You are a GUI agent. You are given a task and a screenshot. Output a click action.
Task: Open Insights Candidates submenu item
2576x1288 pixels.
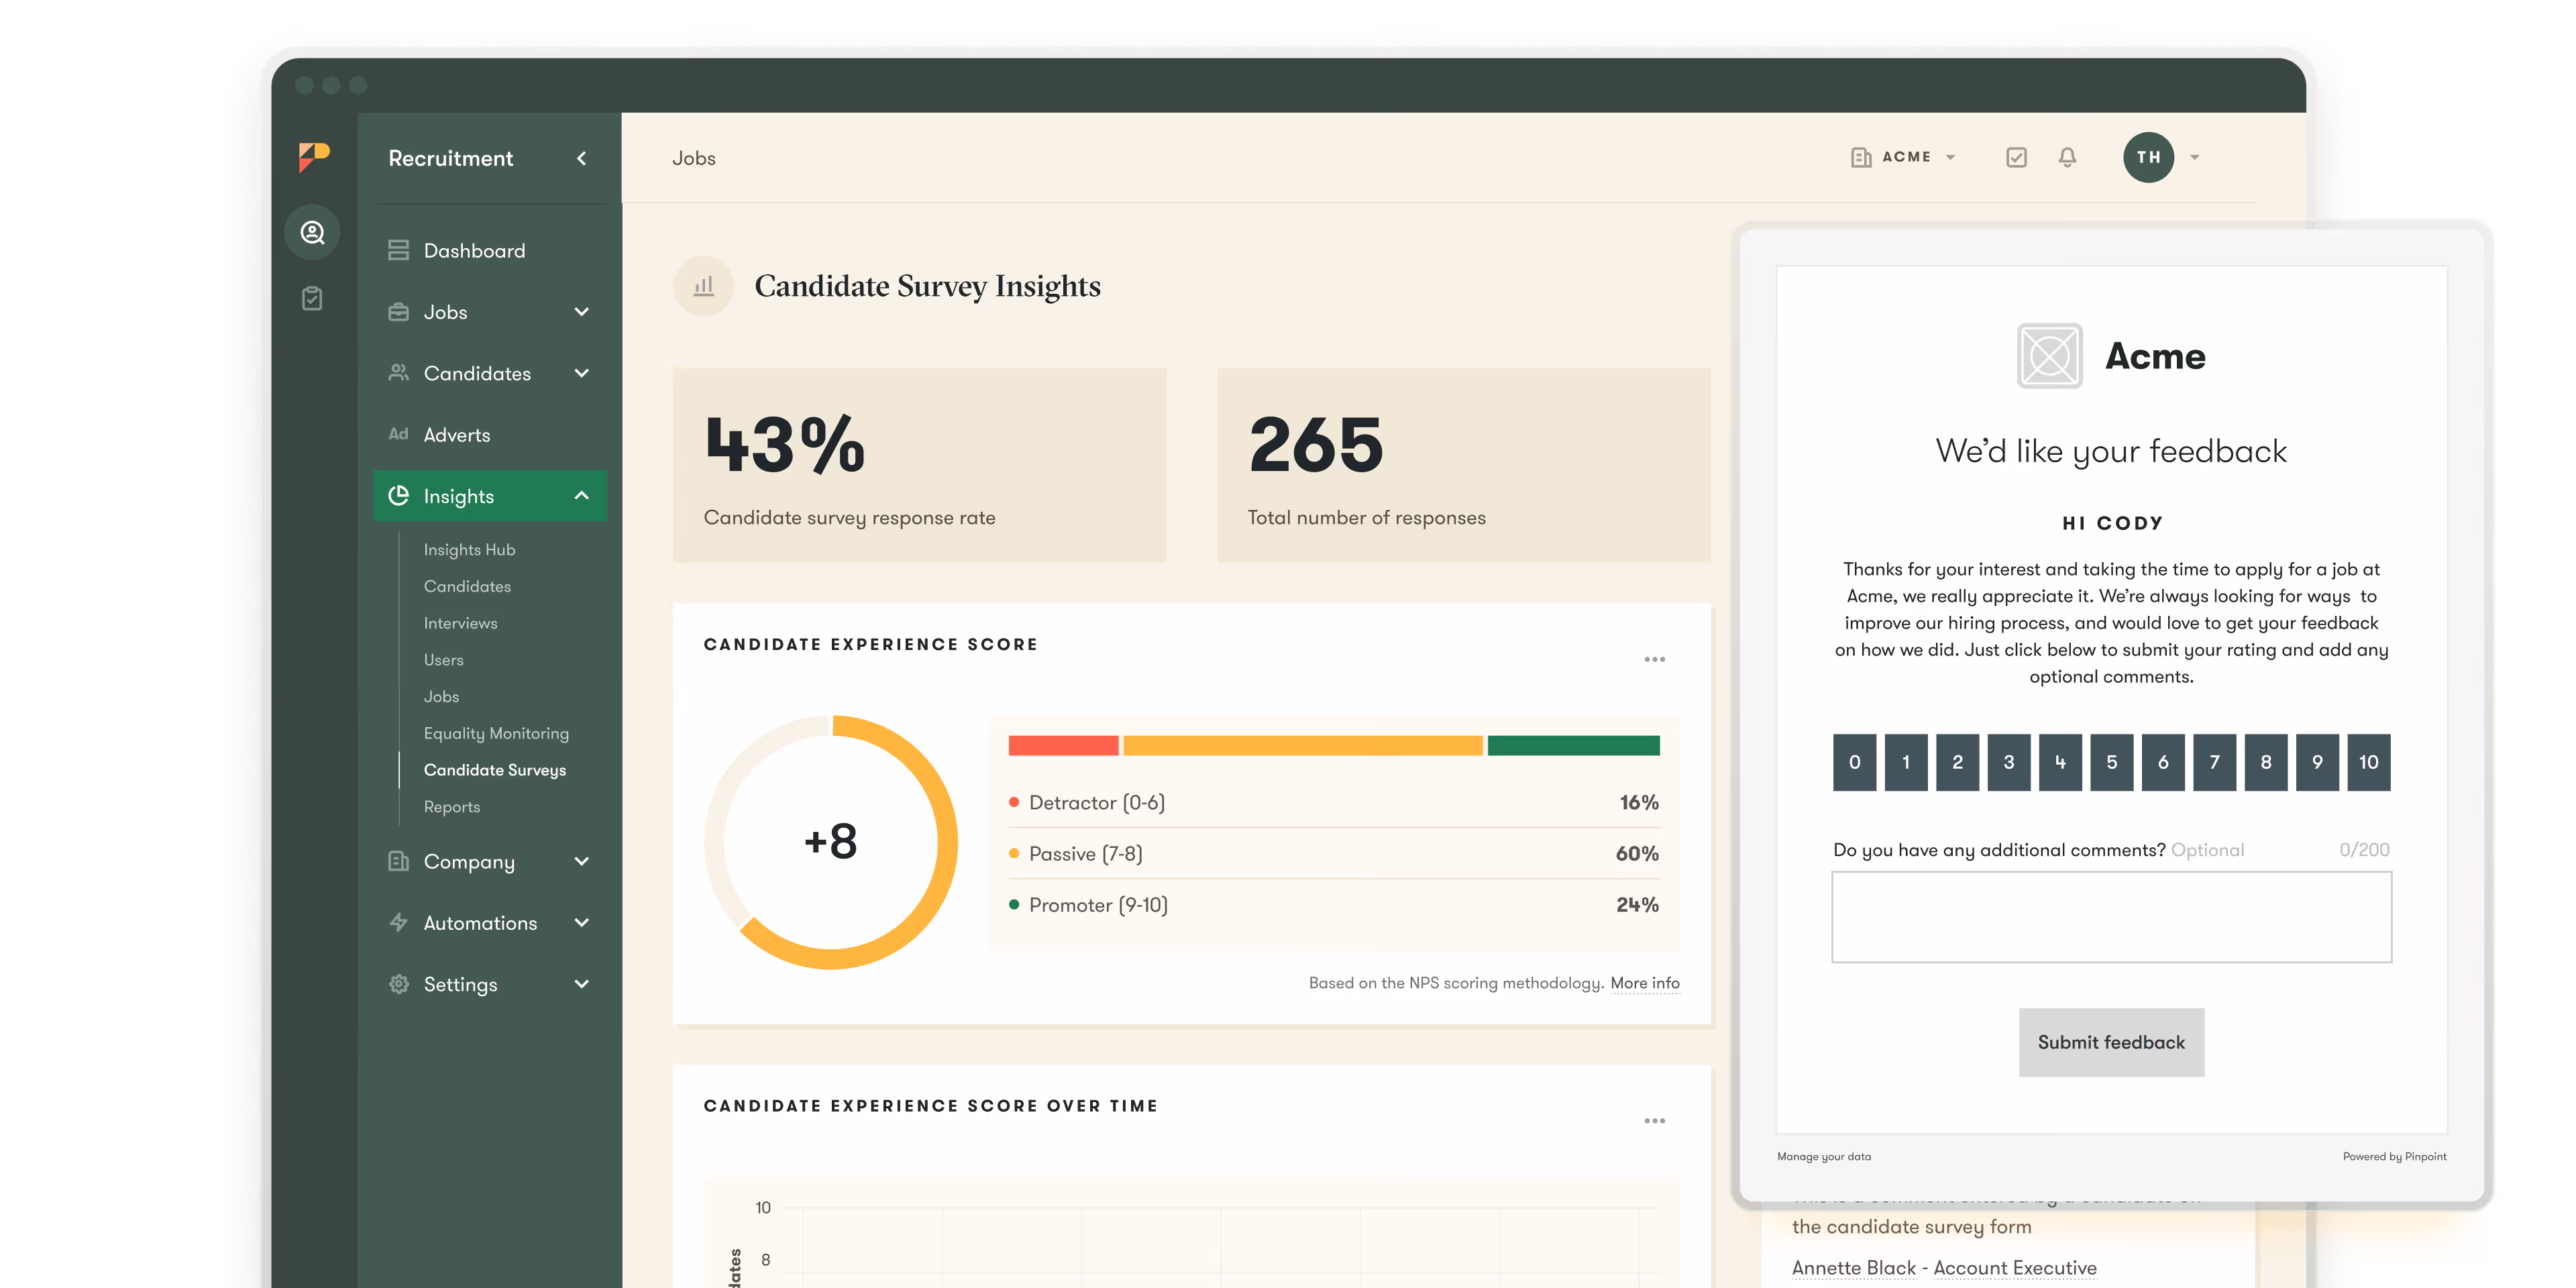[467, 586]
